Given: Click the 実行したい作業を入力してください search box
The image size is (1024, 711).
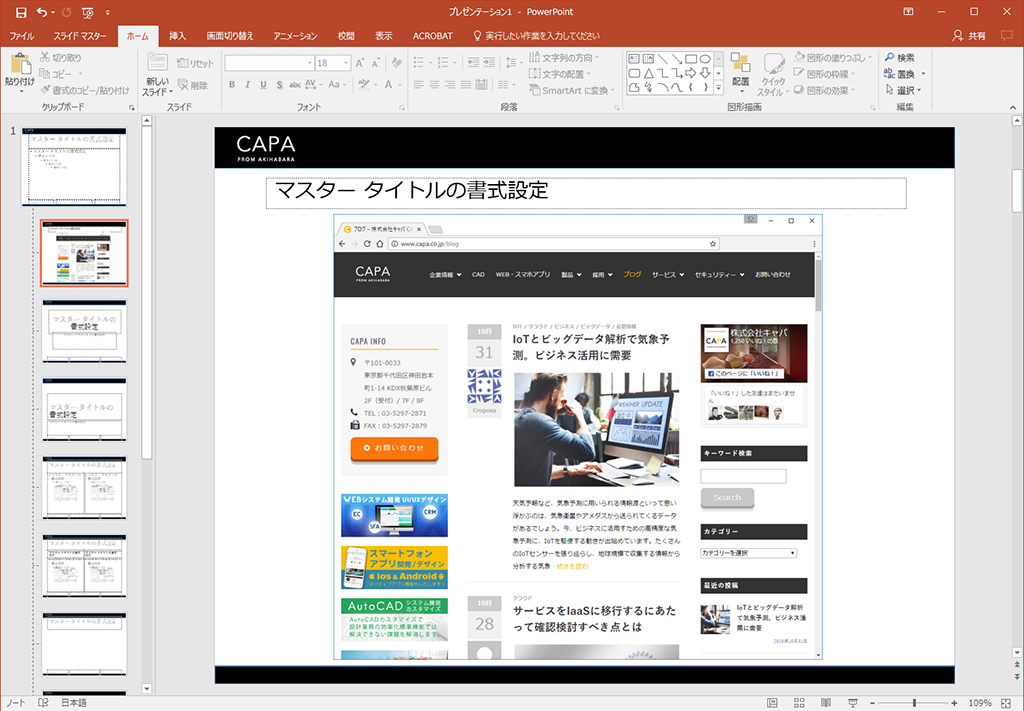Looking at the screenshot, I should coord(536,36).
